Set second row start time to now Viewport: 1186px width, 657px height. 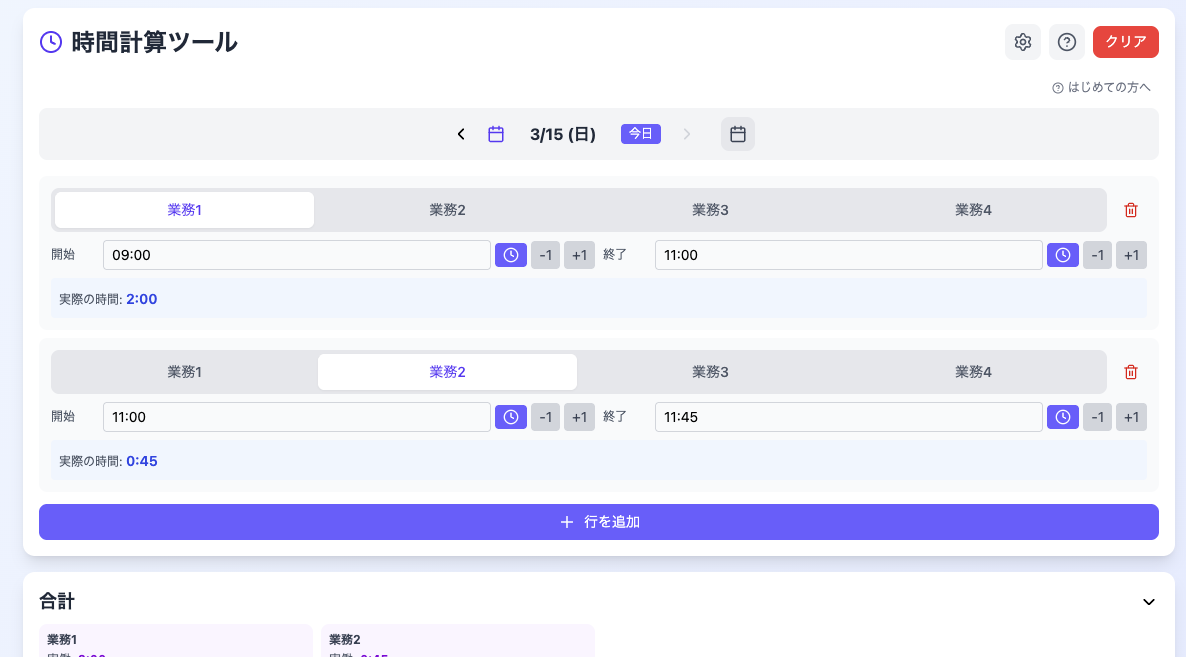coord(510,417)
